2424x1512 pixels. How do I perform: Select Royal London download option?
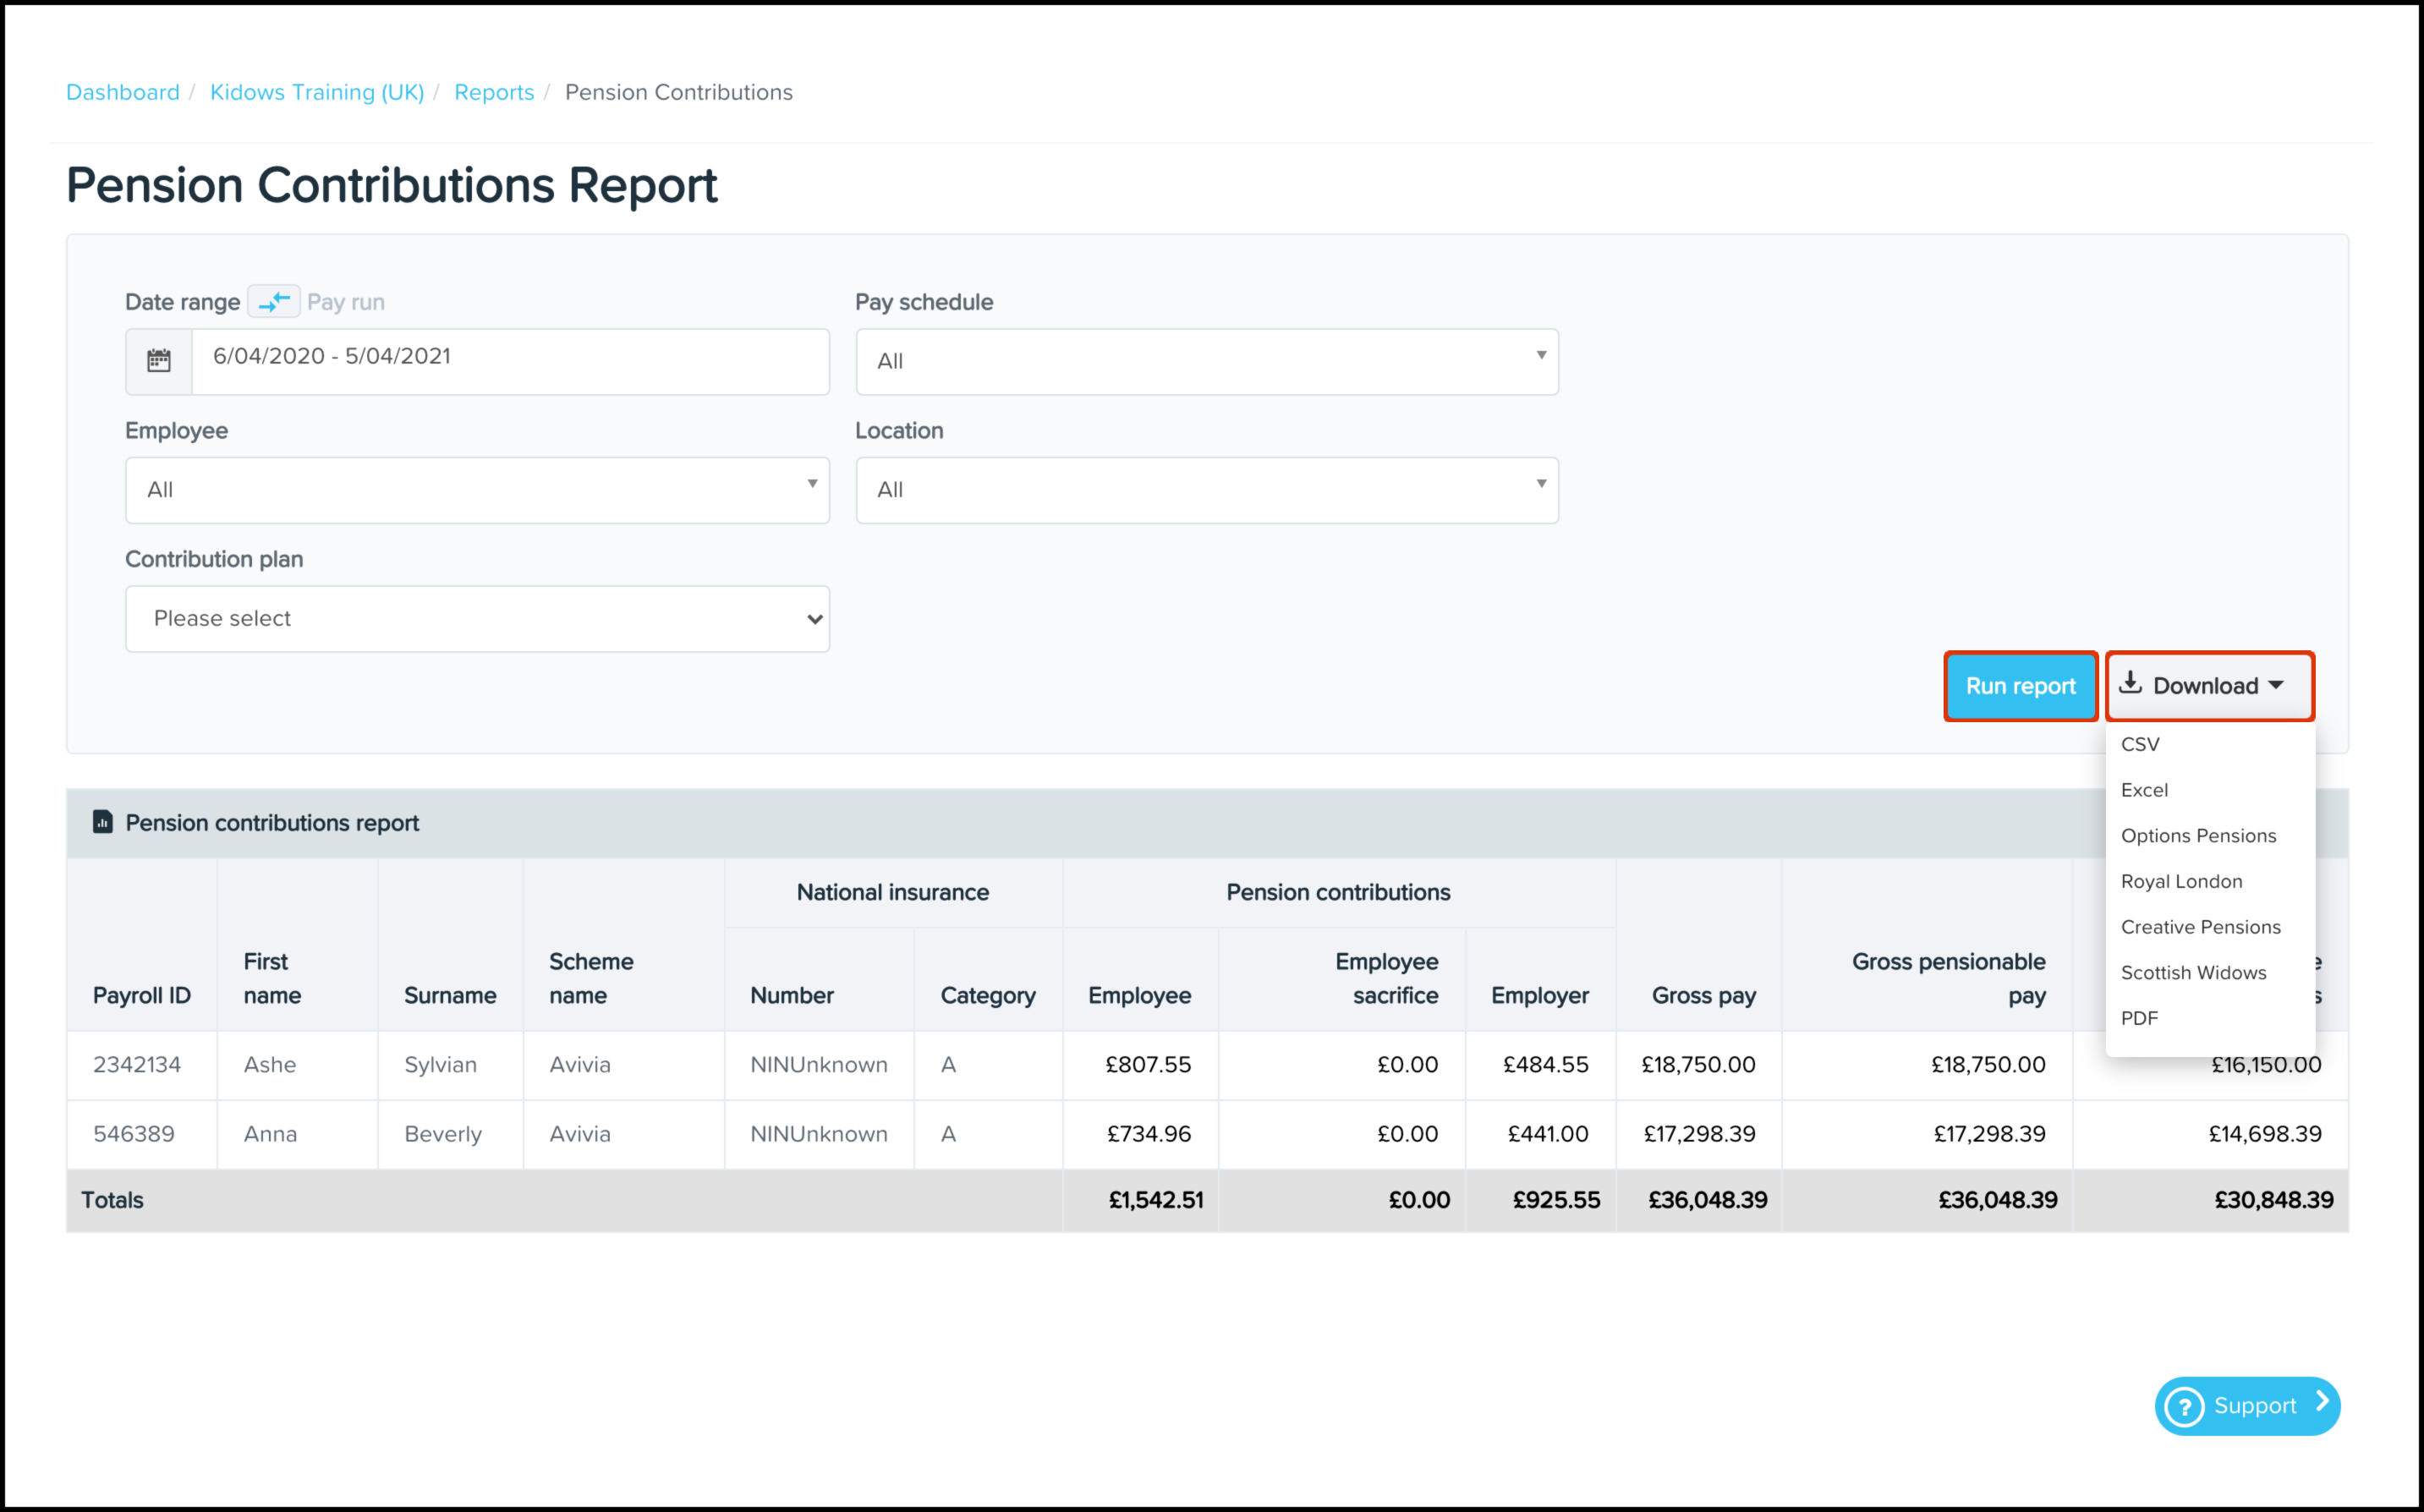(2181, 881)
